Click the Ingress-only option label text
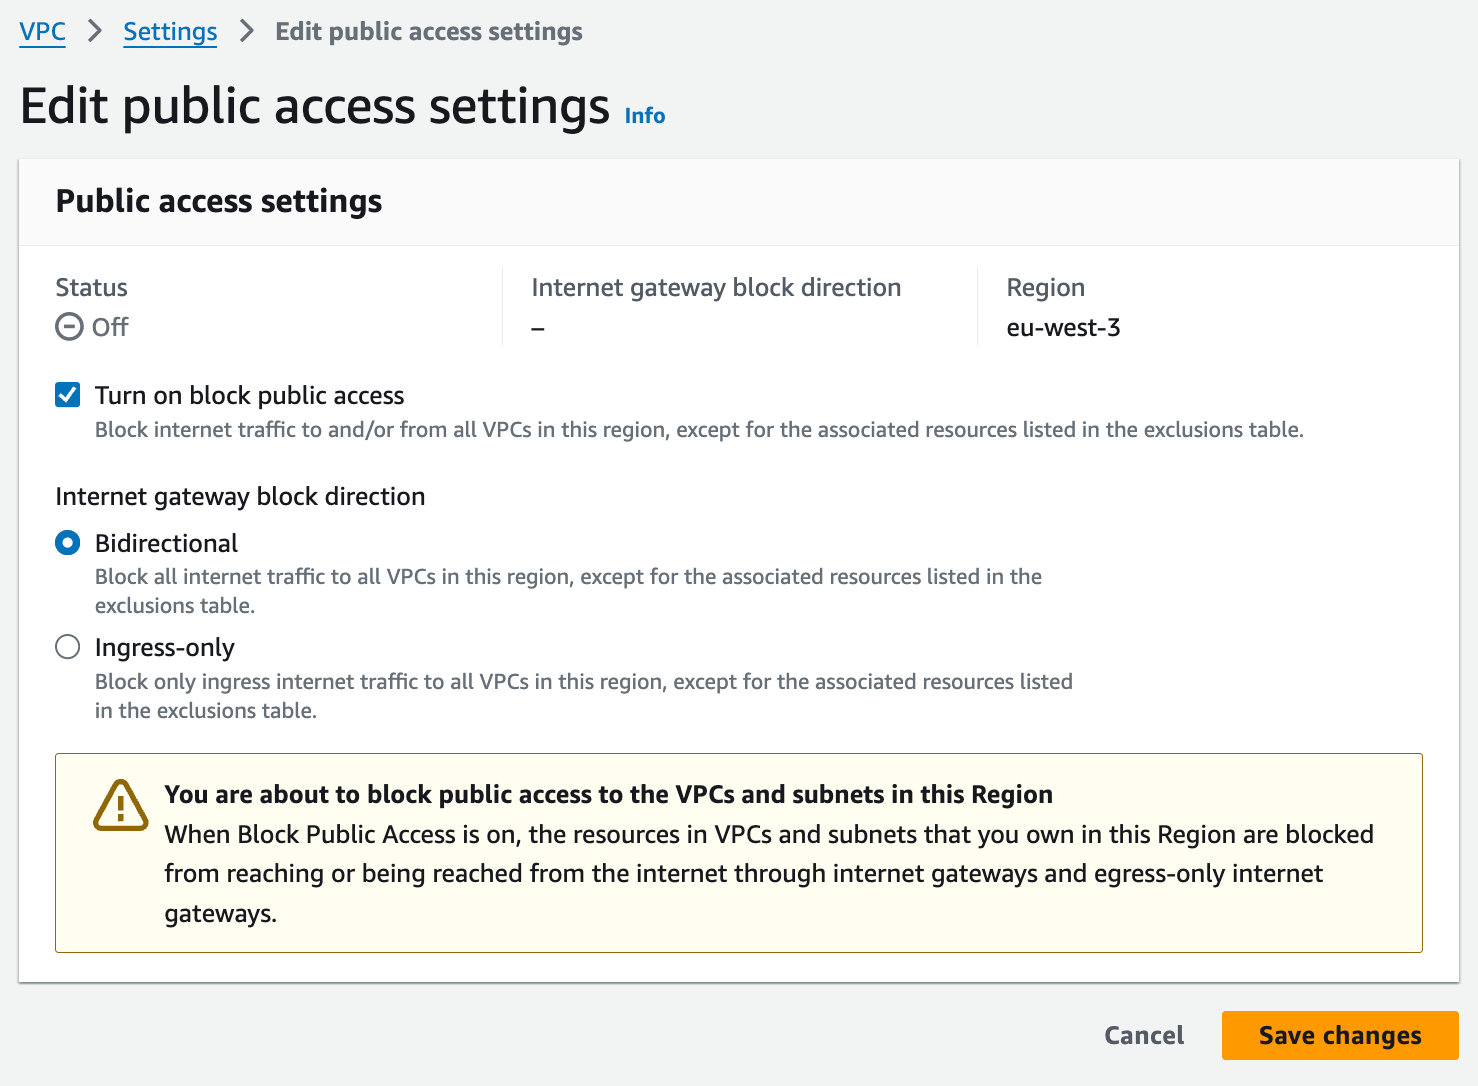This screenshot has width=1478, height=1086. [x=164, y=647]
